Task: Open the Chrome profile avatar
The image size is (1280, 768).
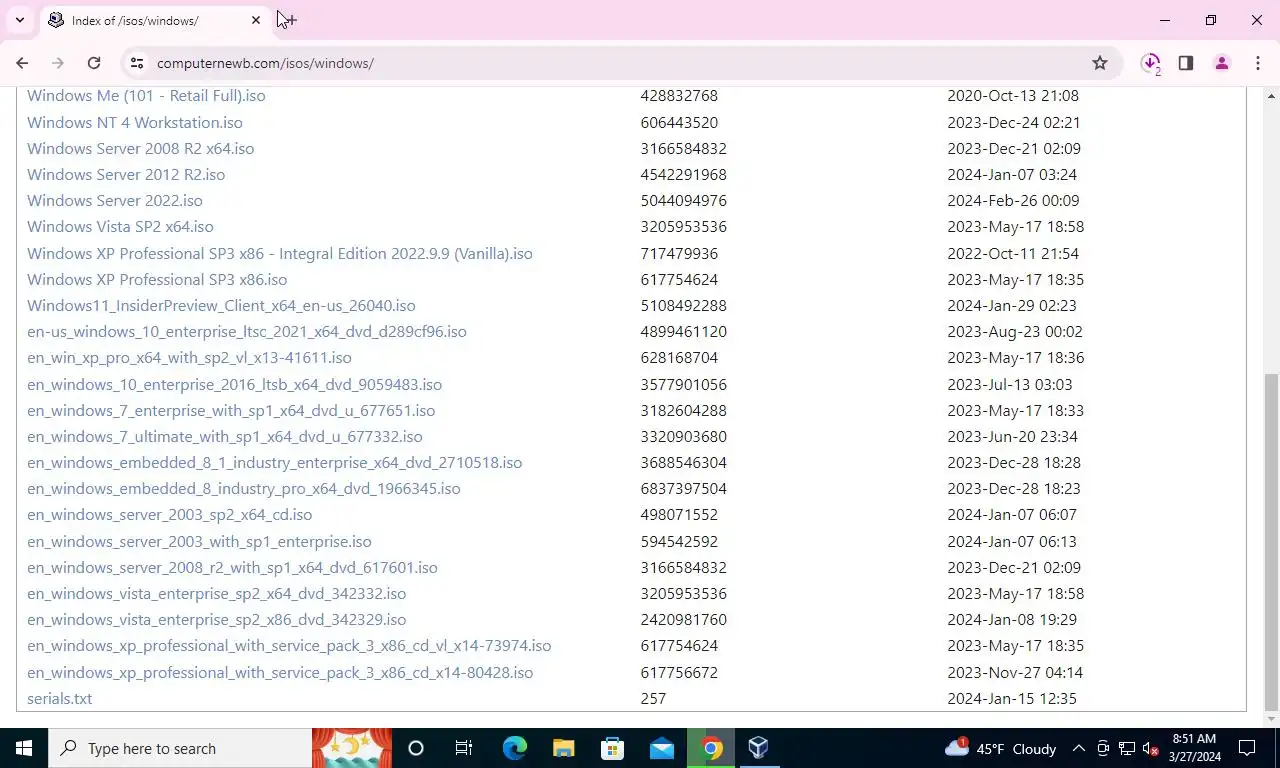Action: coord(1221,63)
